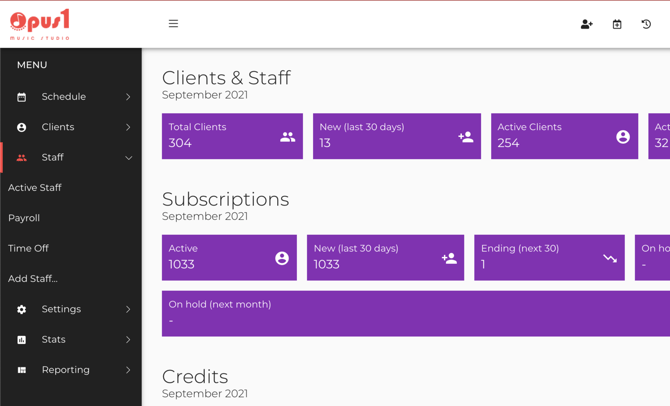Click Add Staff... in sidebar

point(33,279)
